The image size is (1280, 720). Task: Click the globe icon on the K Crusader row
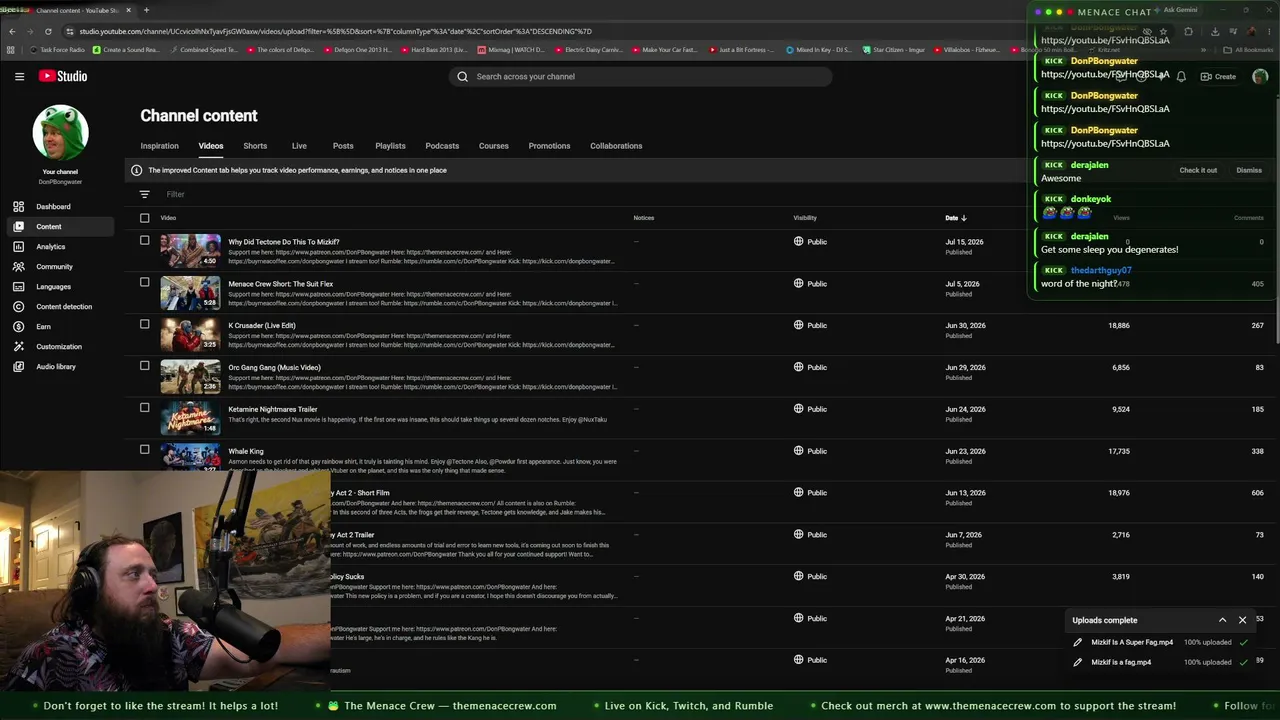coord(798,325)
